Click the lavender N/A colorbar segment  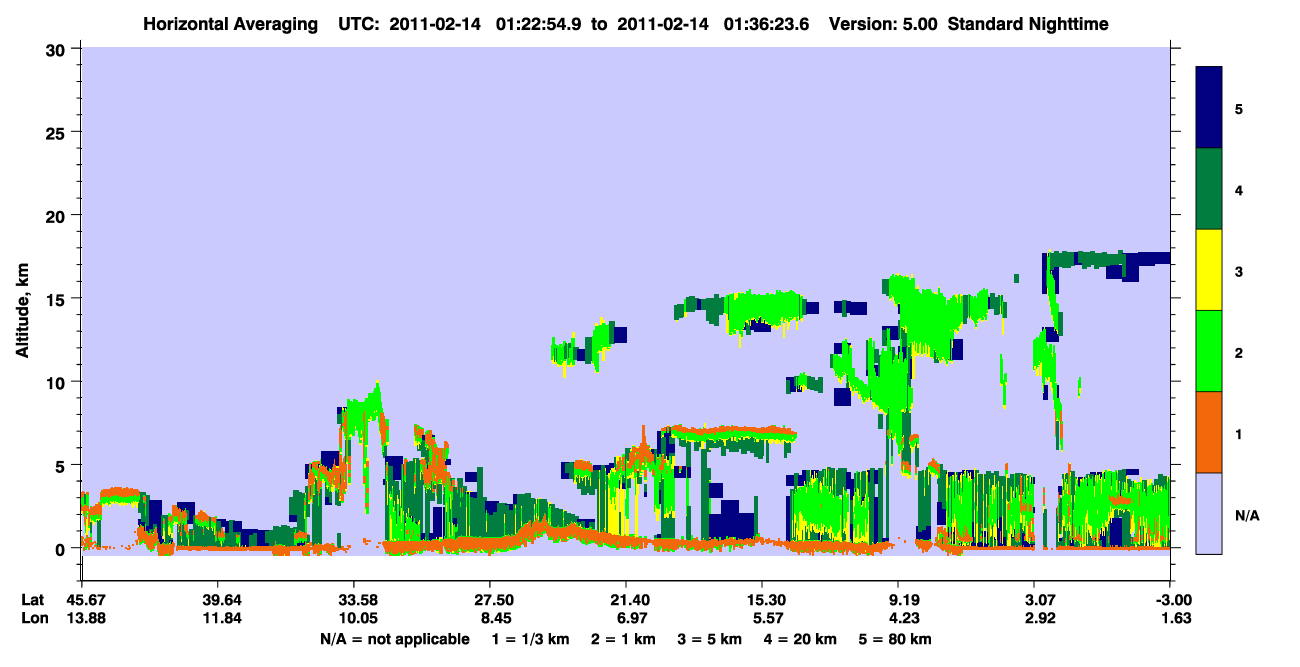click(1209, 513)
